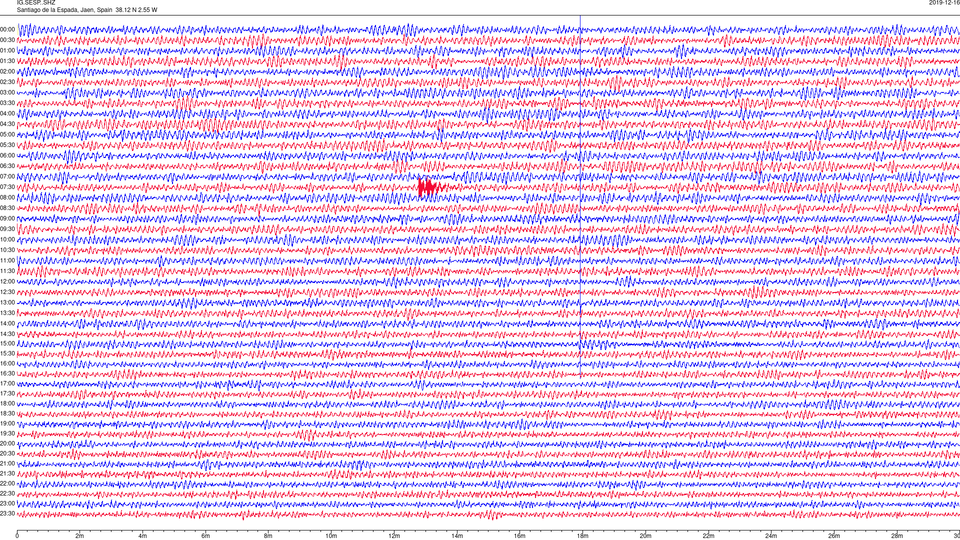Click the 18m tick on the time axis
The height and width of the screenshot is (540, 960).
pyautogui.click(x=583, y=536)
